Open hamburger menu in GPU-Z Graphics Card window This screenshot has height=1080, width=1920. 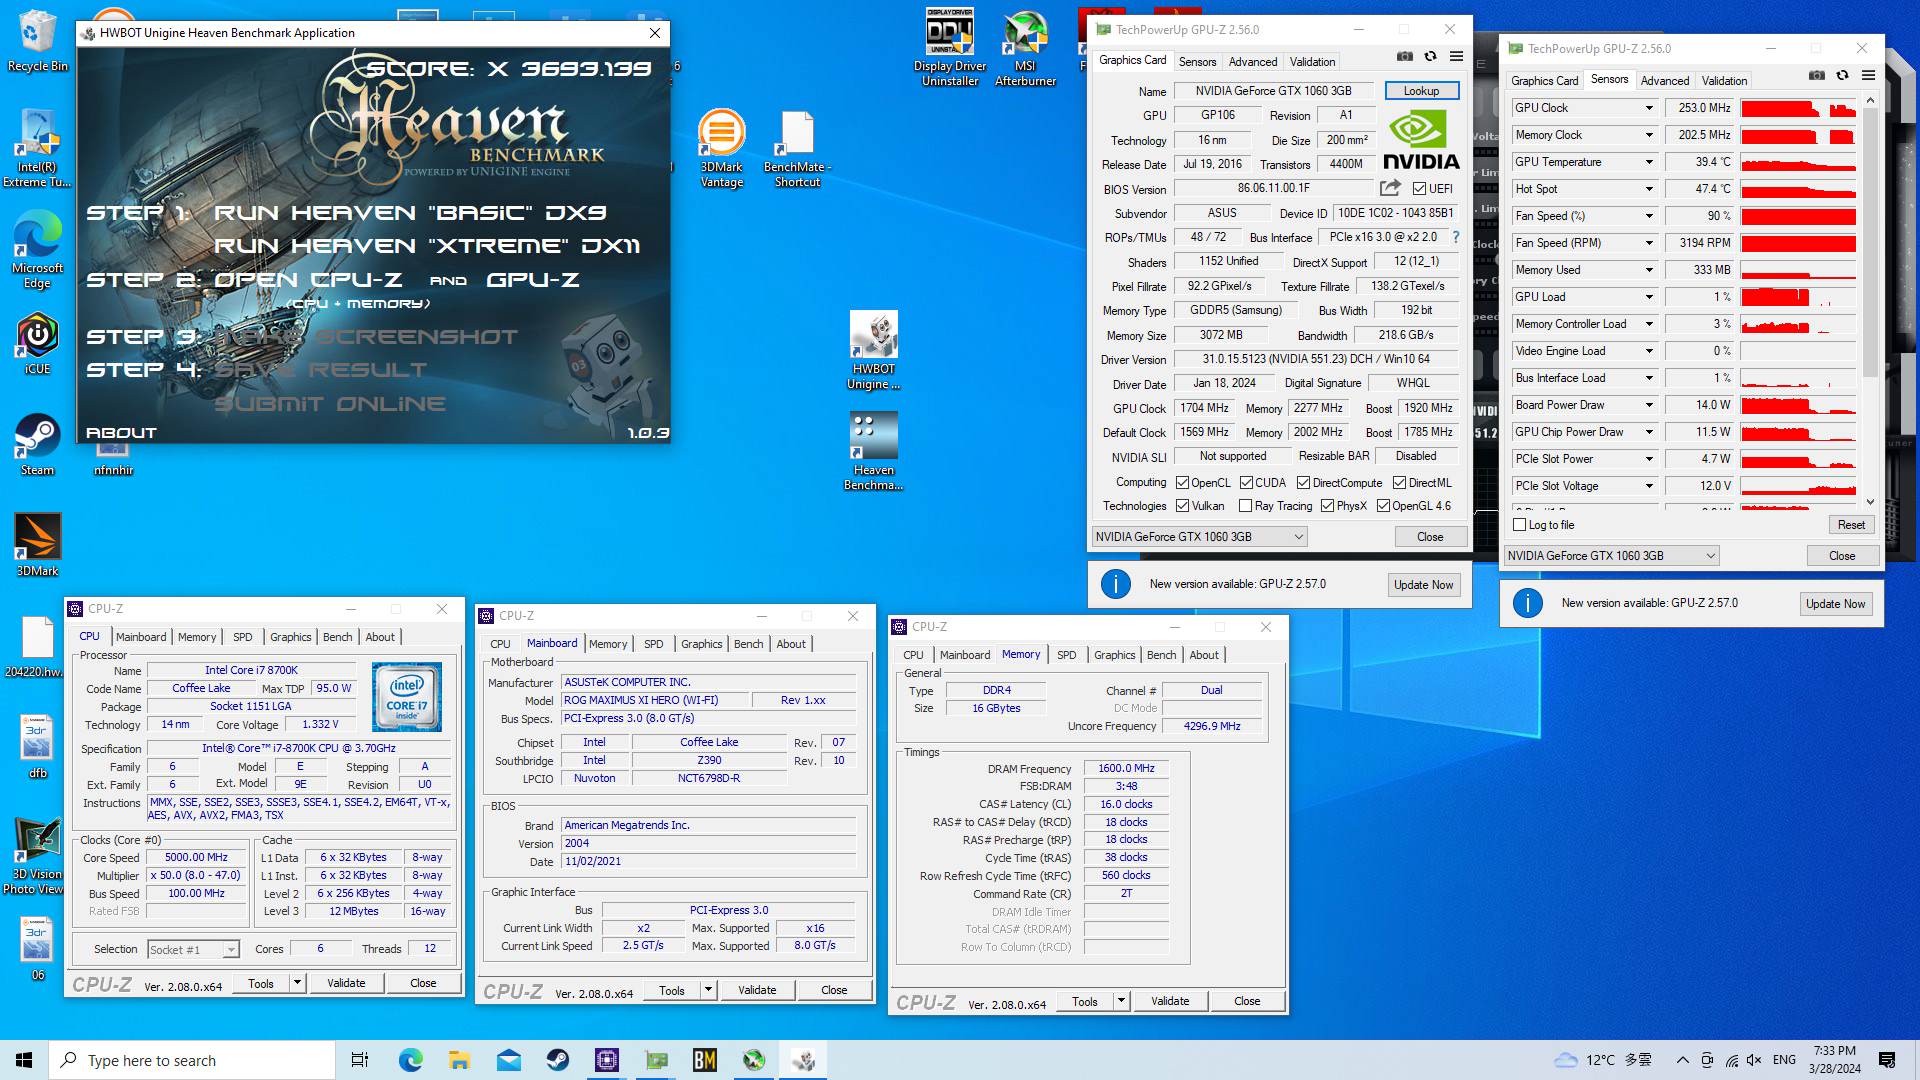[x=1456, y=57]
